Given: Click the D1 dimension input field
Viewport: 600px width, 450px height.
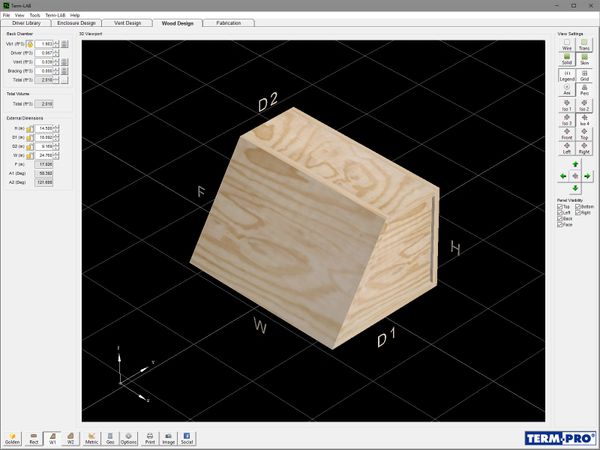Looking at the screenshot, I should (45, 137).
